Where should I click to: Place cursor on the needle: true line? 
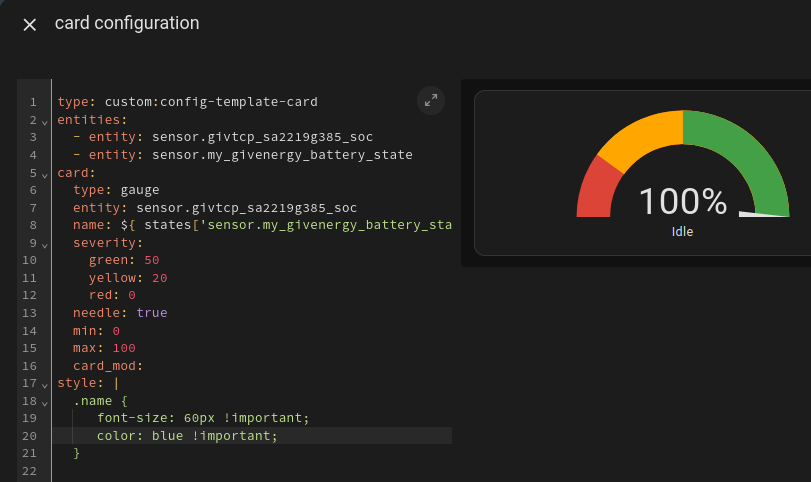[x=120, y=312]
